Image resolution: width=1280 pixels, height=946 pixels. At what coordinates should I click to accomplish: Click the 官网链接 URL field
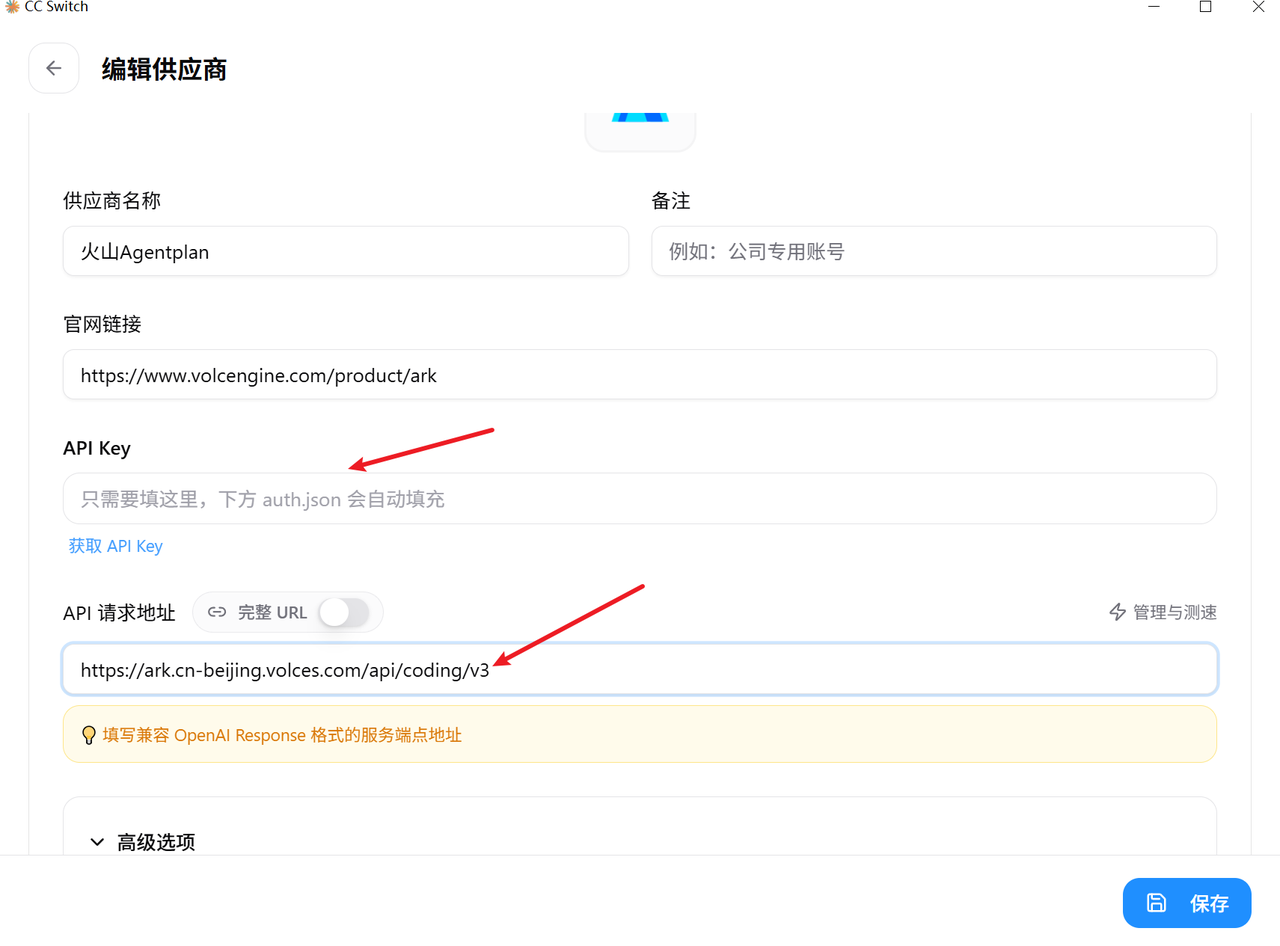pyautogui.click(x=640, y=375)
